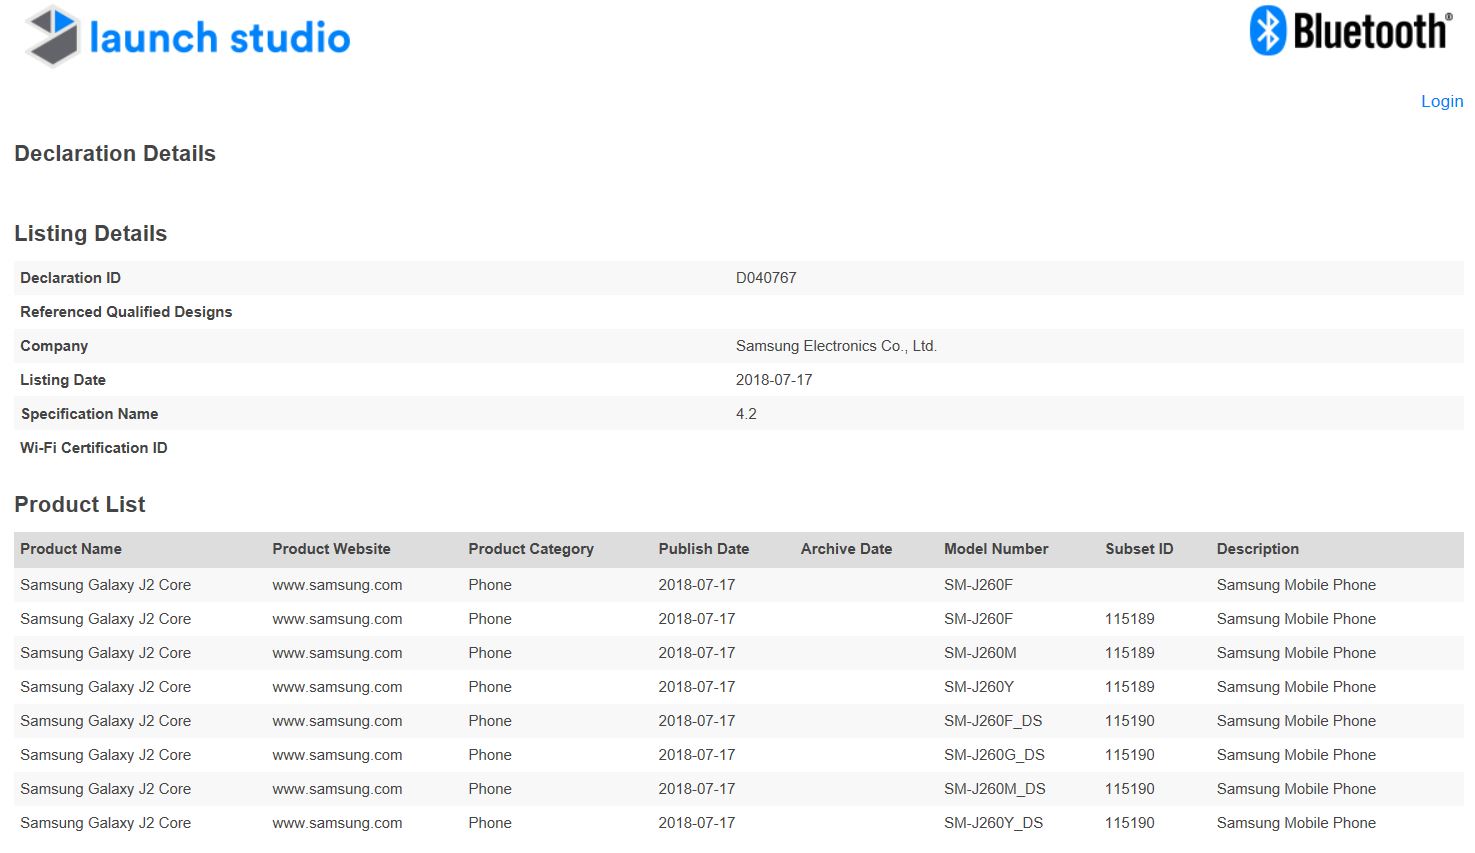Open the Login link
Screen dimensions: 1475x853
(1441, 101)
